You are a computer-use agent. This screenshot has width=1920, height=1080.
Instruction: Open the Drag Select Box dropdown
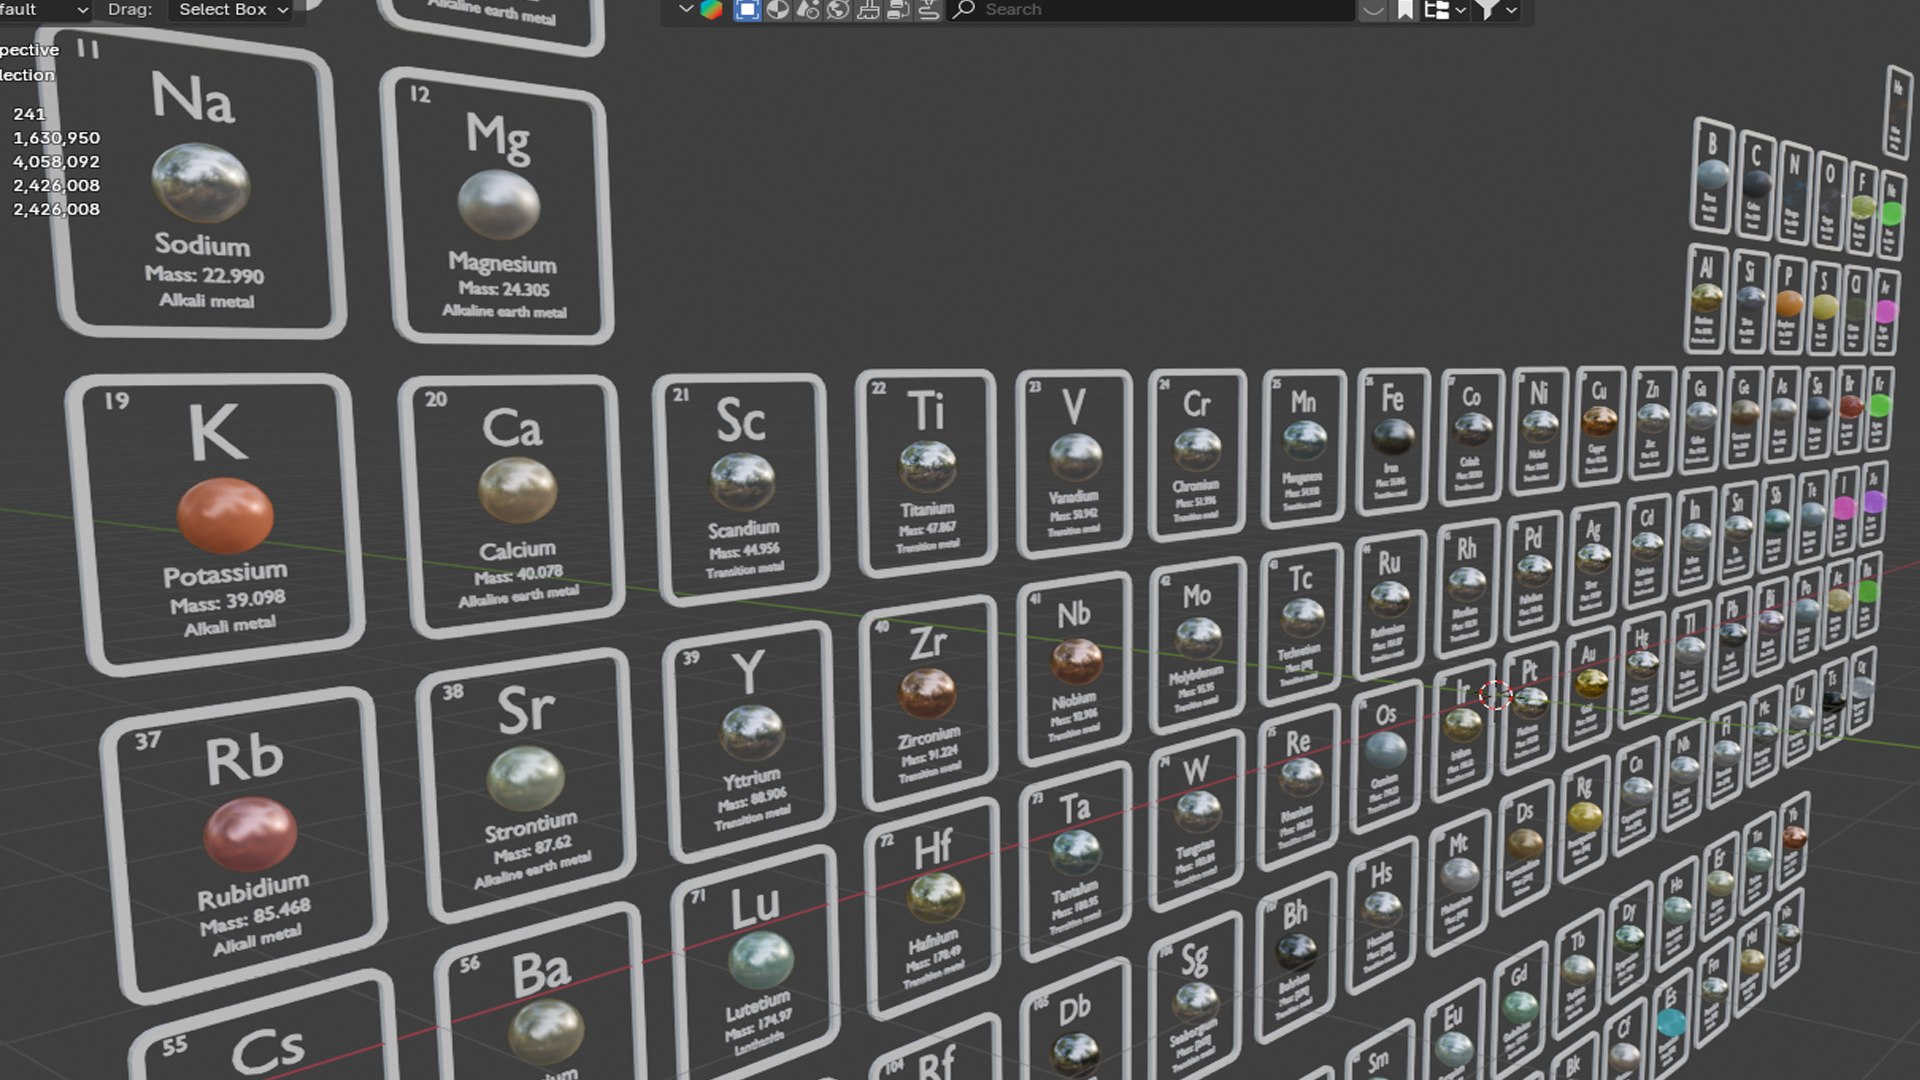(230, 10)
